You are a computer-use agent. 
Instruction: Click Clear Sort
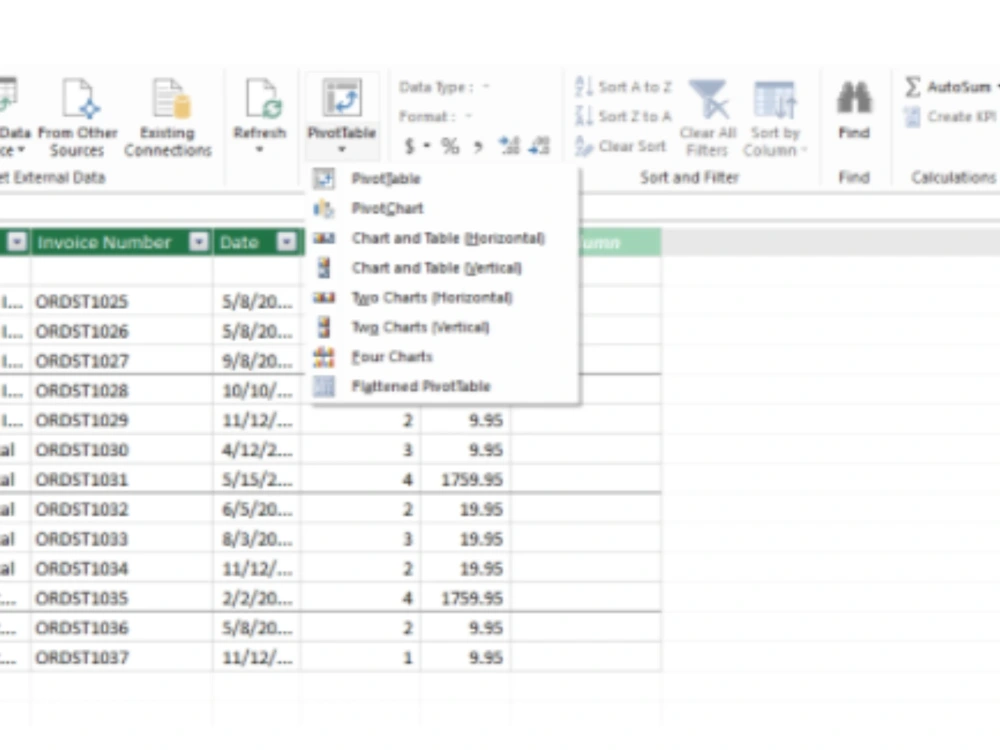pyautogui.click(x=620, y=146)
